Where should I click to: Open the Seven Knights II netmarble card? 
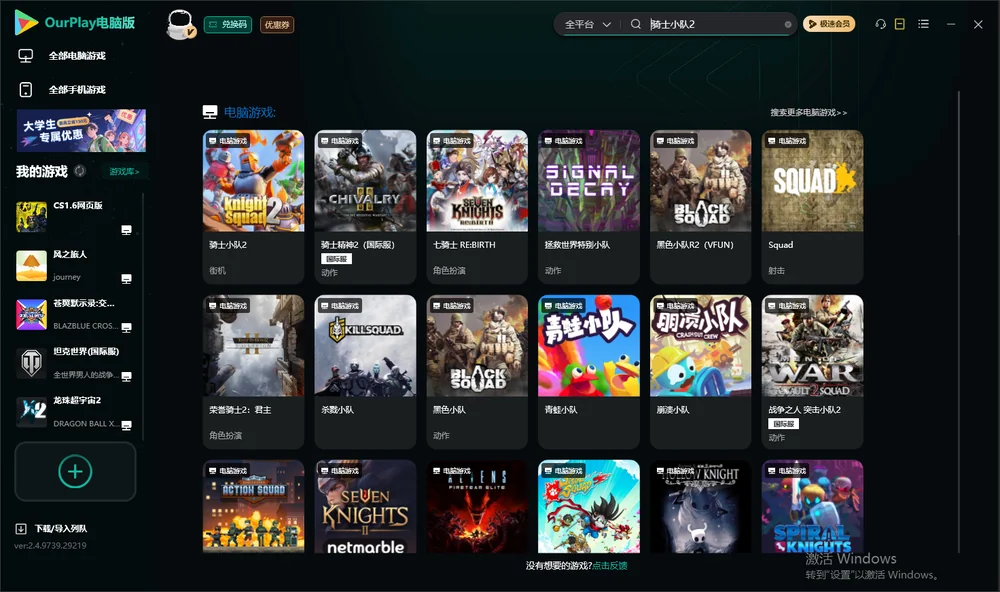tap(365, 507)
